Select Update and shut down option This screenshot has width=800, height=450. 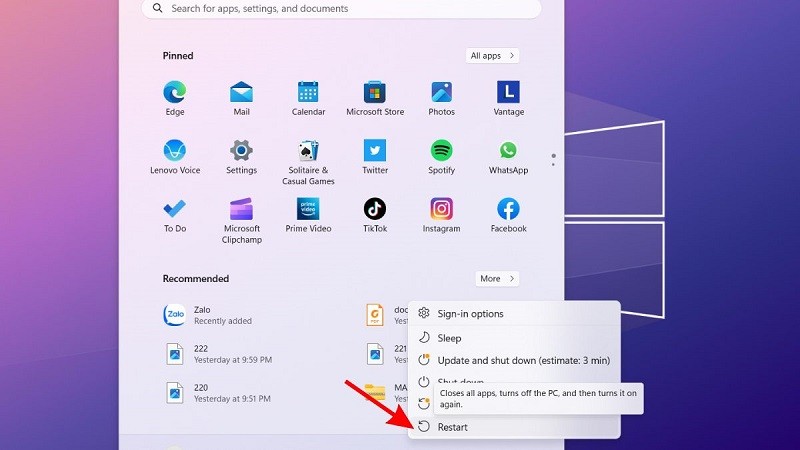523,360
